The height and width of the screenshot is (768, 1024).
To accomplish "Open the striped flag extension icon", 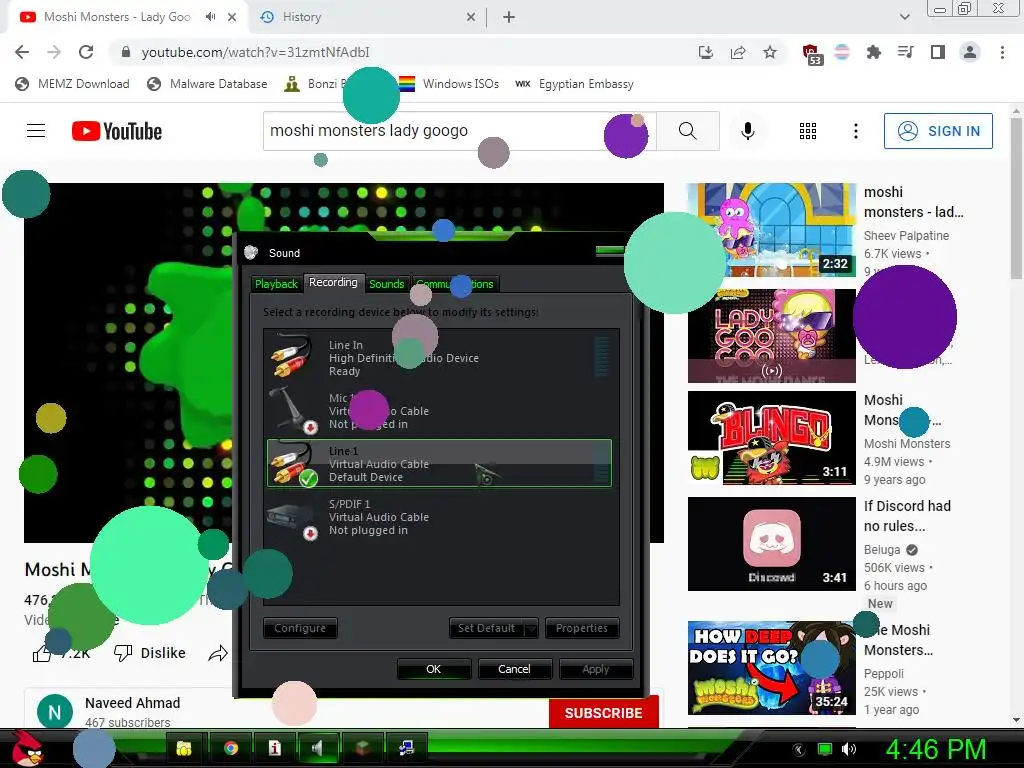I will [842, 52].
